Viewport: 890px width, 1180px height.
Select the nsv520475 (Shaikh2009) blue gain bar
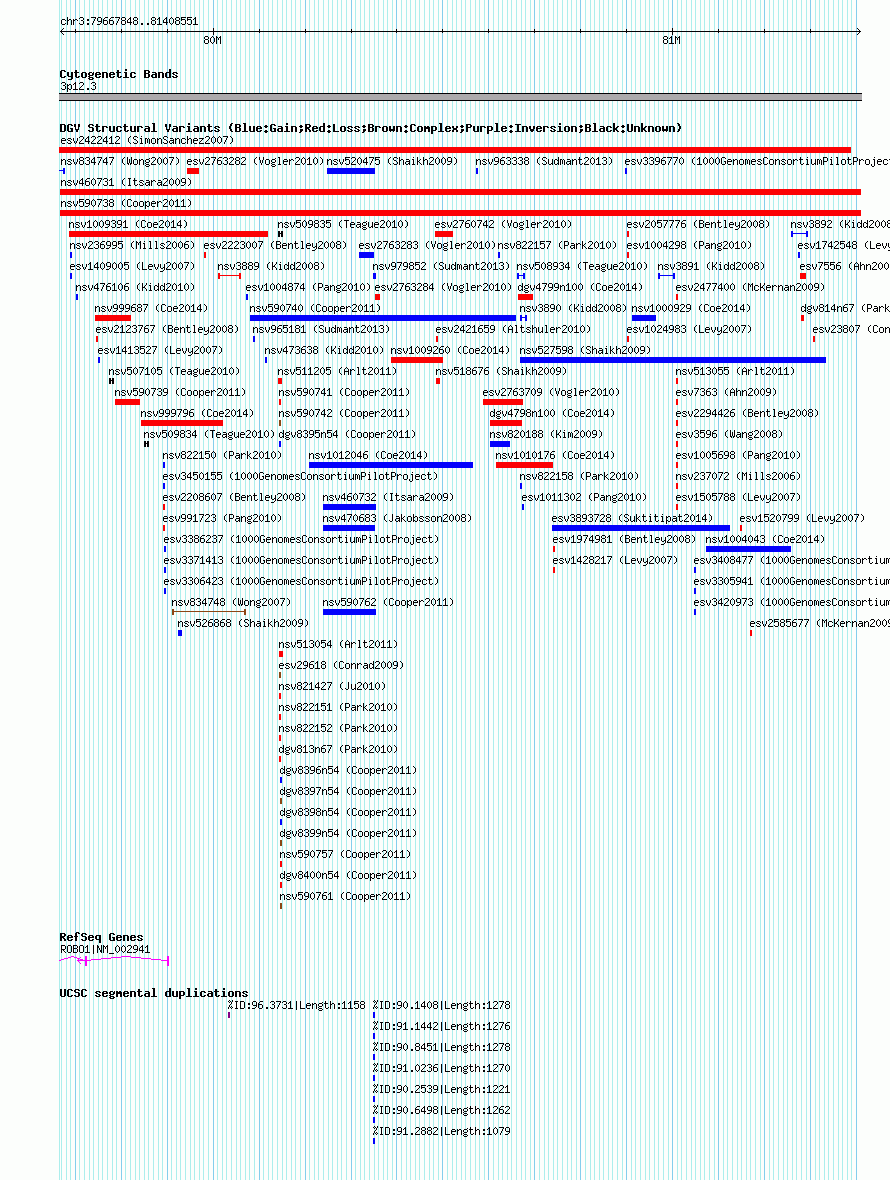coord(351,172)
